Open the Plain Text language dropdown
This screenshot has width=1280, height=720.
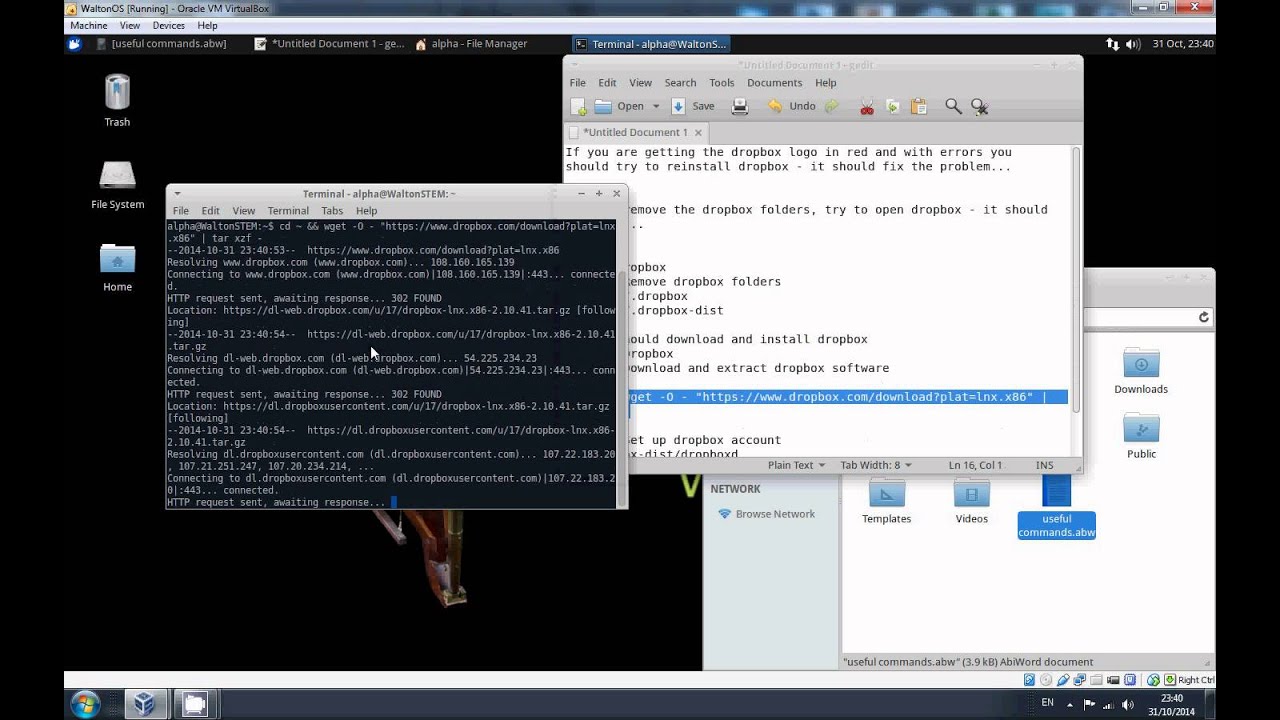click(796, 465)
